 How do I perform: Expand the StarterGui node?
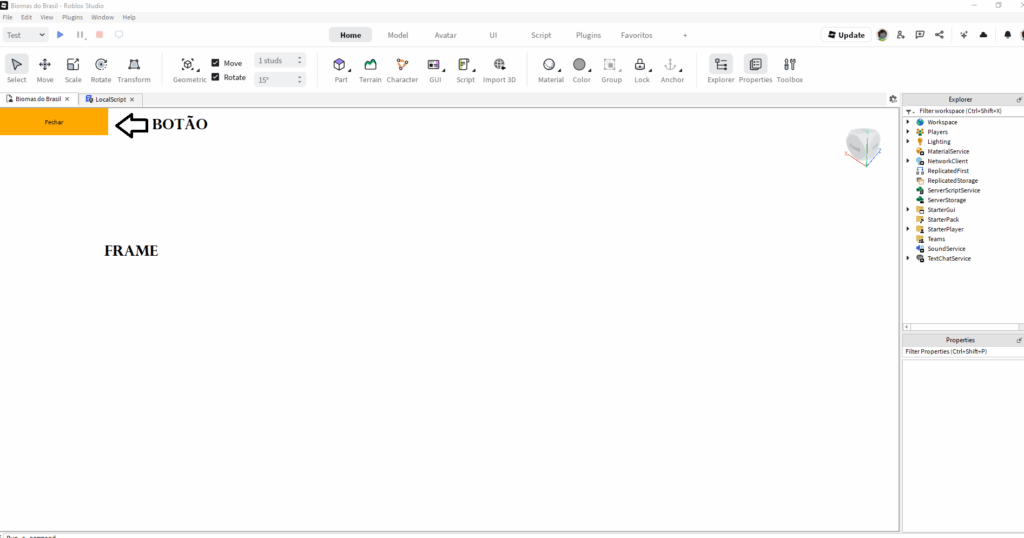pyautogui.click(x=908, y=210)
